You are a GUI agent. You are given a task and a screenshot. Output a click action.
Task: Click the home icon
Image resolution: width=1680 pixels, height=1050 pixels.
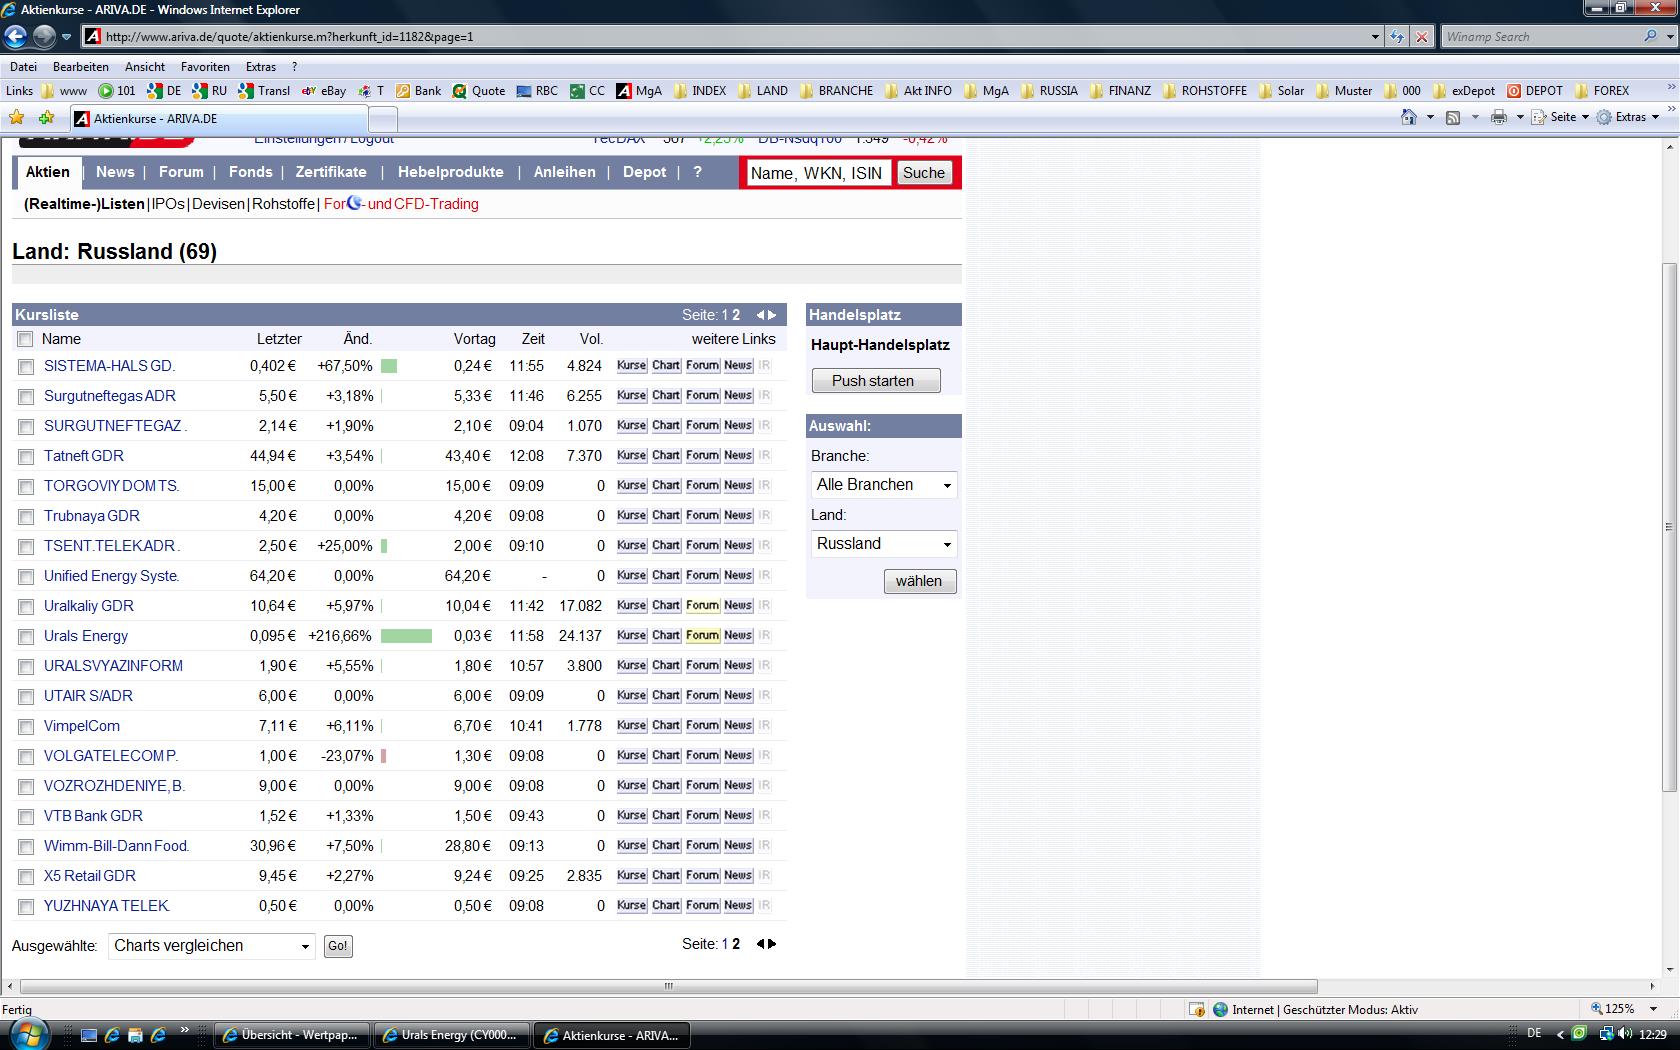click(x=1410, y=117)
